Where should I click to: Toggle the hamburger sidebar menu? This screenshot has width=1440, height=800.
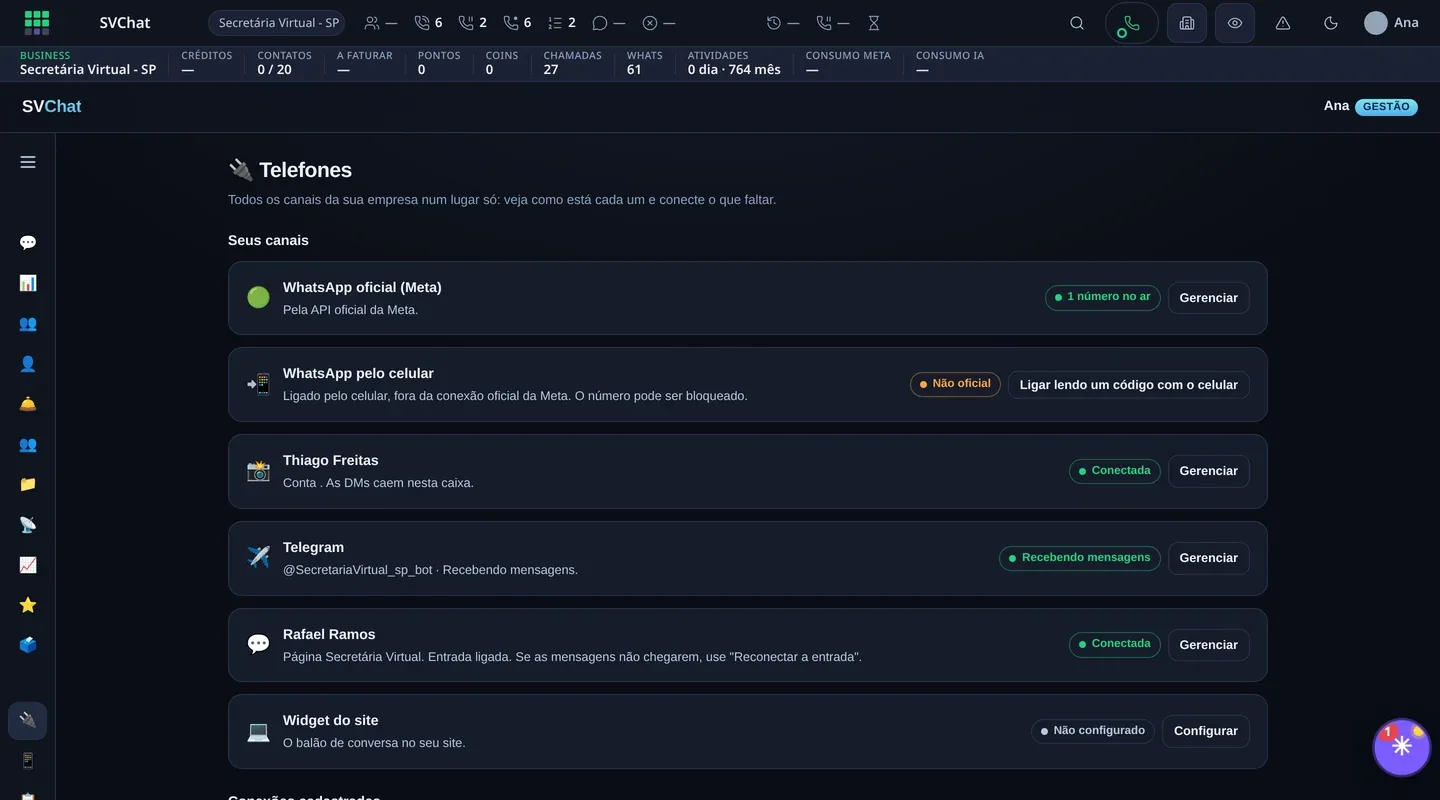click(x=28, y=162)
